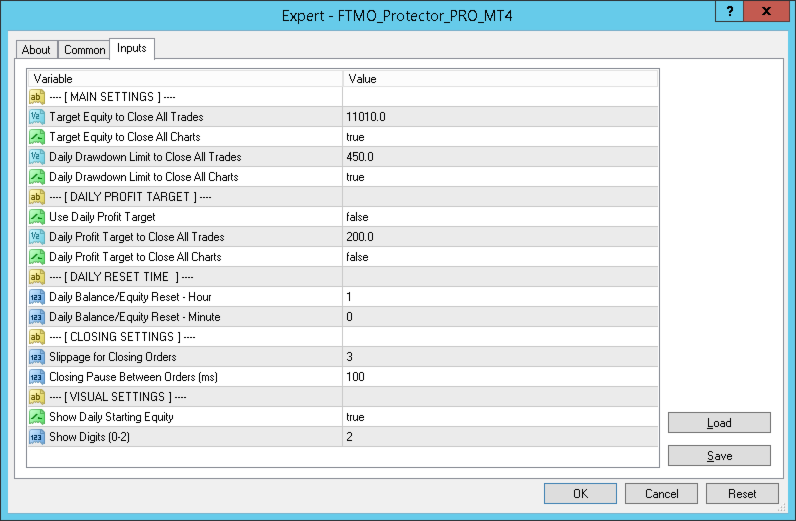Click the icon beside DAILY RESET TIME header

pyautogui.click(x=37, y=277)
